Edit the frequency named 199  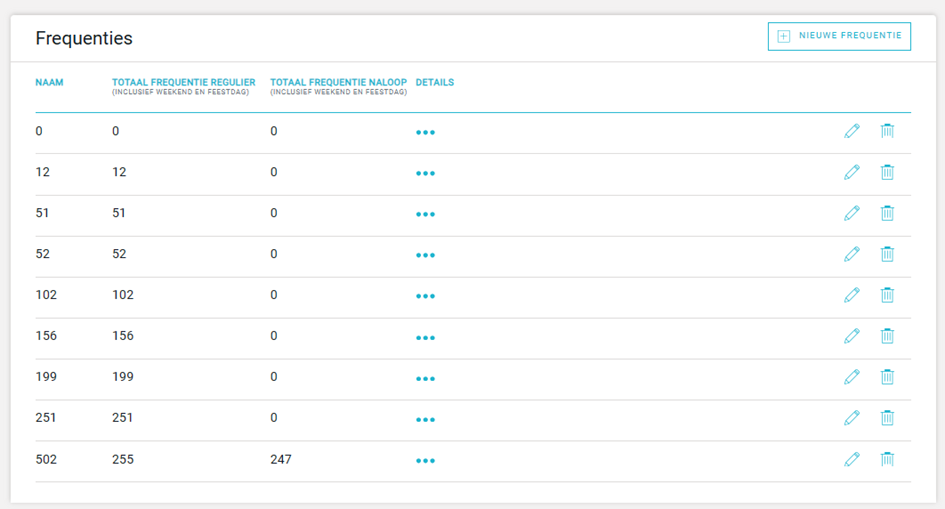coord(852,376)
